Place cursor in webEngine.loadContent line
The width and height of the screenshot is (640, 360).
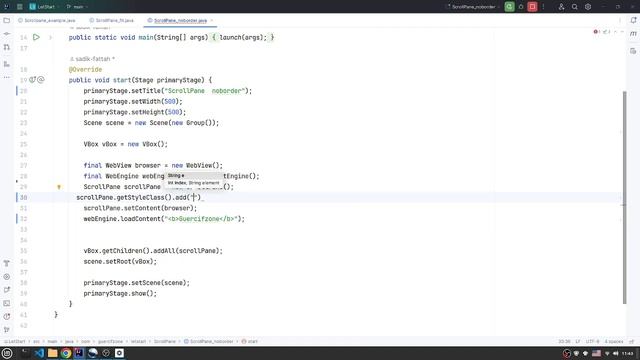[164, 219]
